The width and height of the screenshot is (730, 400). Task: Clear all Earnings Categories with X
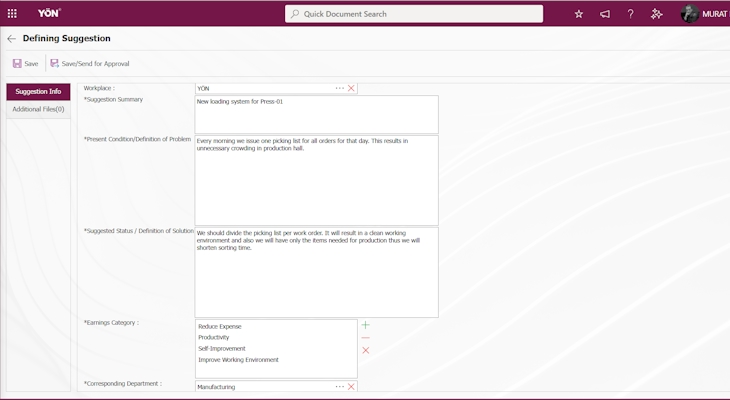click(x=365, y=350)
